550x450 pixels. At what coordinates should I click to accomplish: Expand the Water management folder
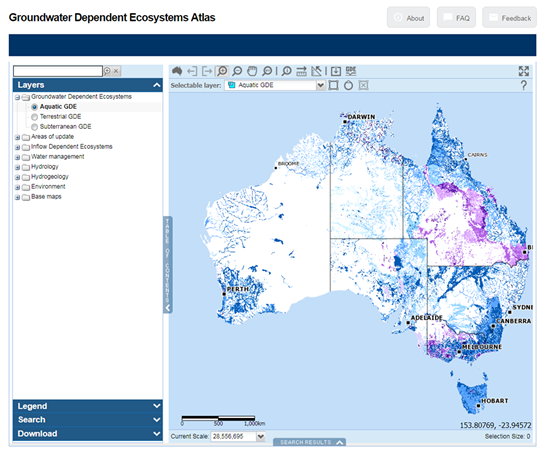click(x=17, y=157)
